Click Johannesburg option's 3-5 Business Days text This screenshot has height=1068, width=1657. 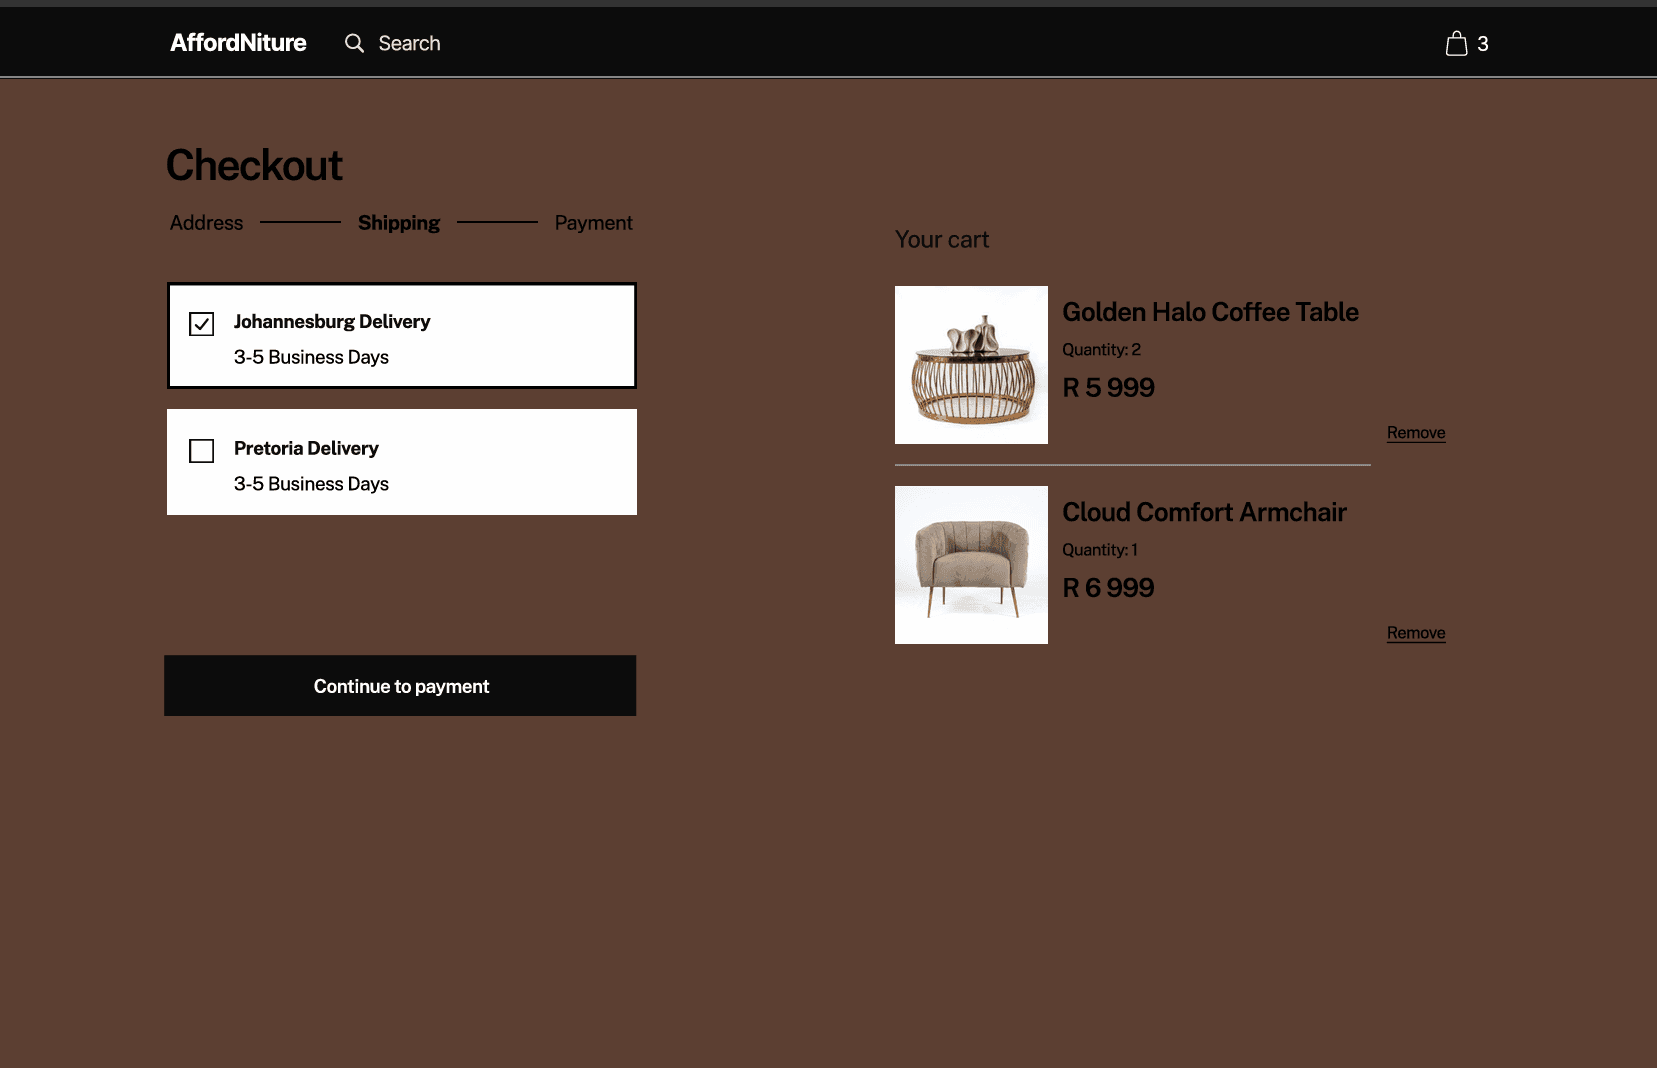(x=311, y=357)
